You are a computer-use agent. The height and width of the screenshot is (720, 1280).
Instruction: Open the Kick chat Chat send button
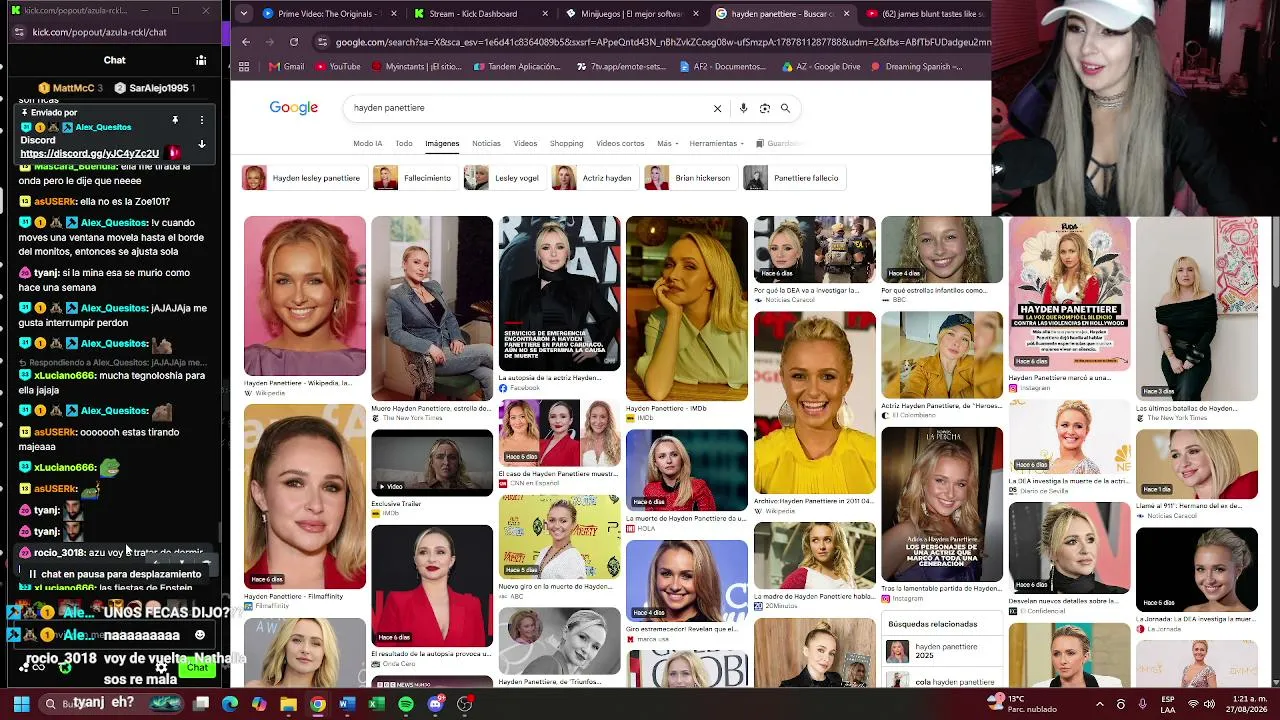pos(197,667)
